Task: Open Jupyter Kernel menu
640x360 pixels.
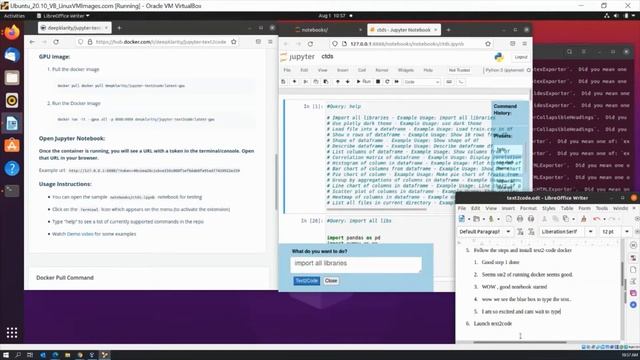Action: pyautogui.click(x=382, y=70)
